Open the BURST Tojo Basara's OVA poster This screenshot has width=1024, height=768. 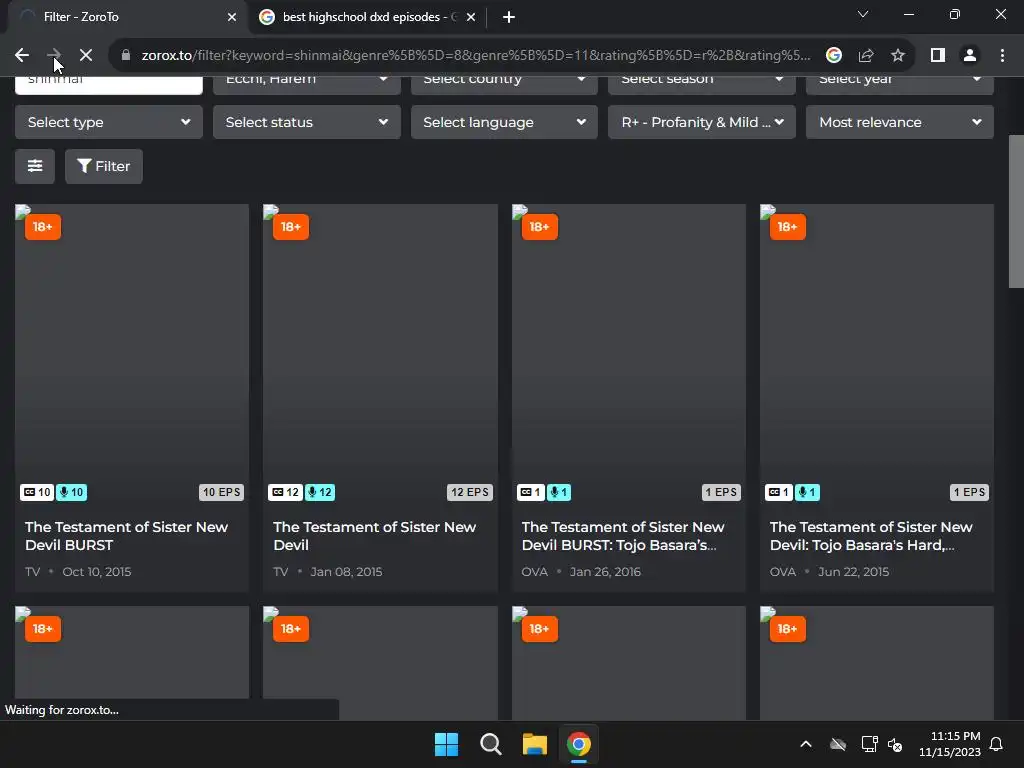[628, 355]
